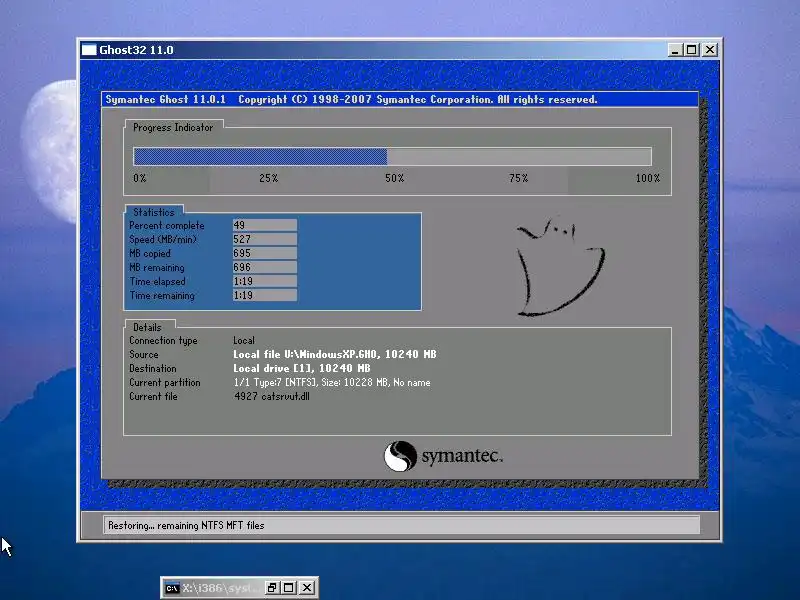
Task: Click the 0% progress label
Action: tap(140, 178)
